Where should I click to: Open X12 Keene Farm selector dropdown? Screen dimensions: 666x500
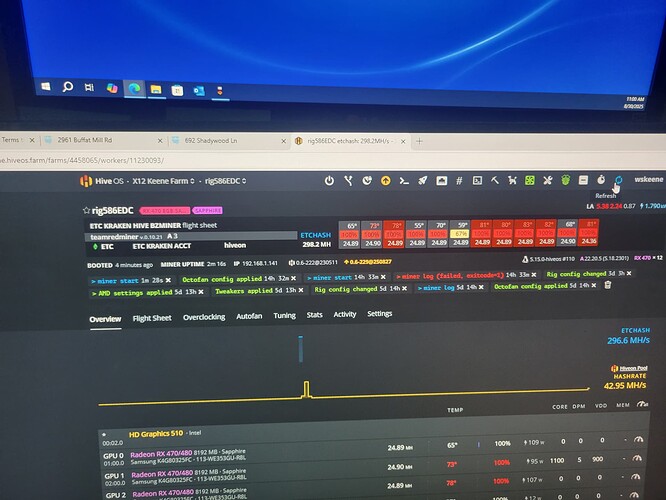click(163, 181)
